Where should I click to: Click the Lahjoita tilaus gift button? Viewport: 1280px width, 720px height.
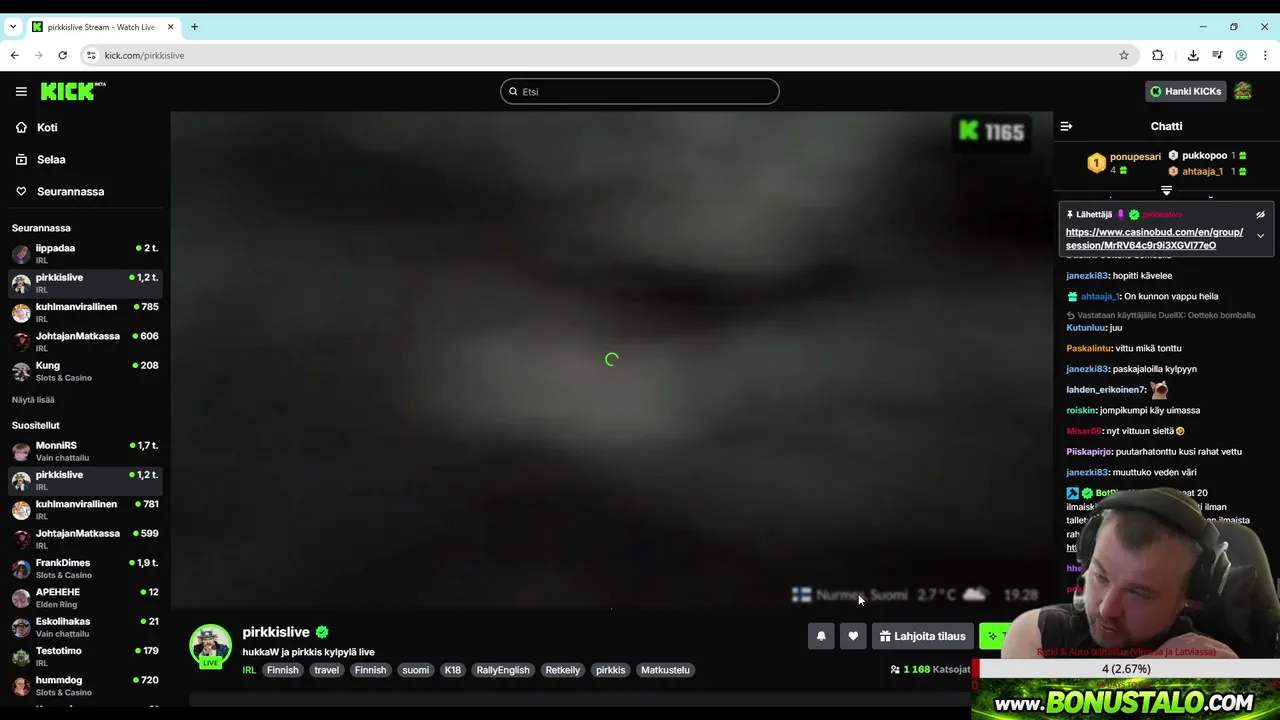922,636
